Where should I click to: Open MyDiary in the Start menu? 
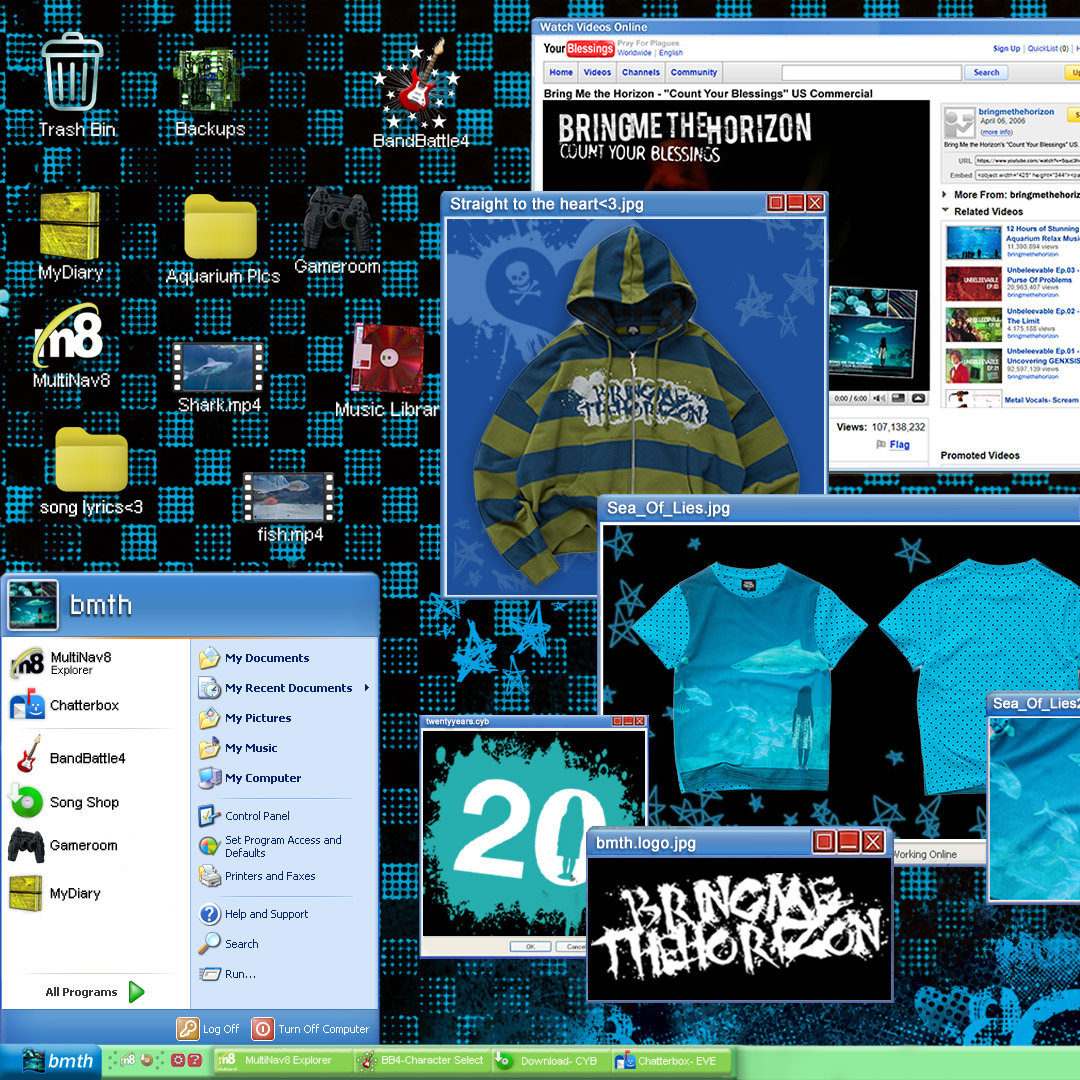[55, 893]
